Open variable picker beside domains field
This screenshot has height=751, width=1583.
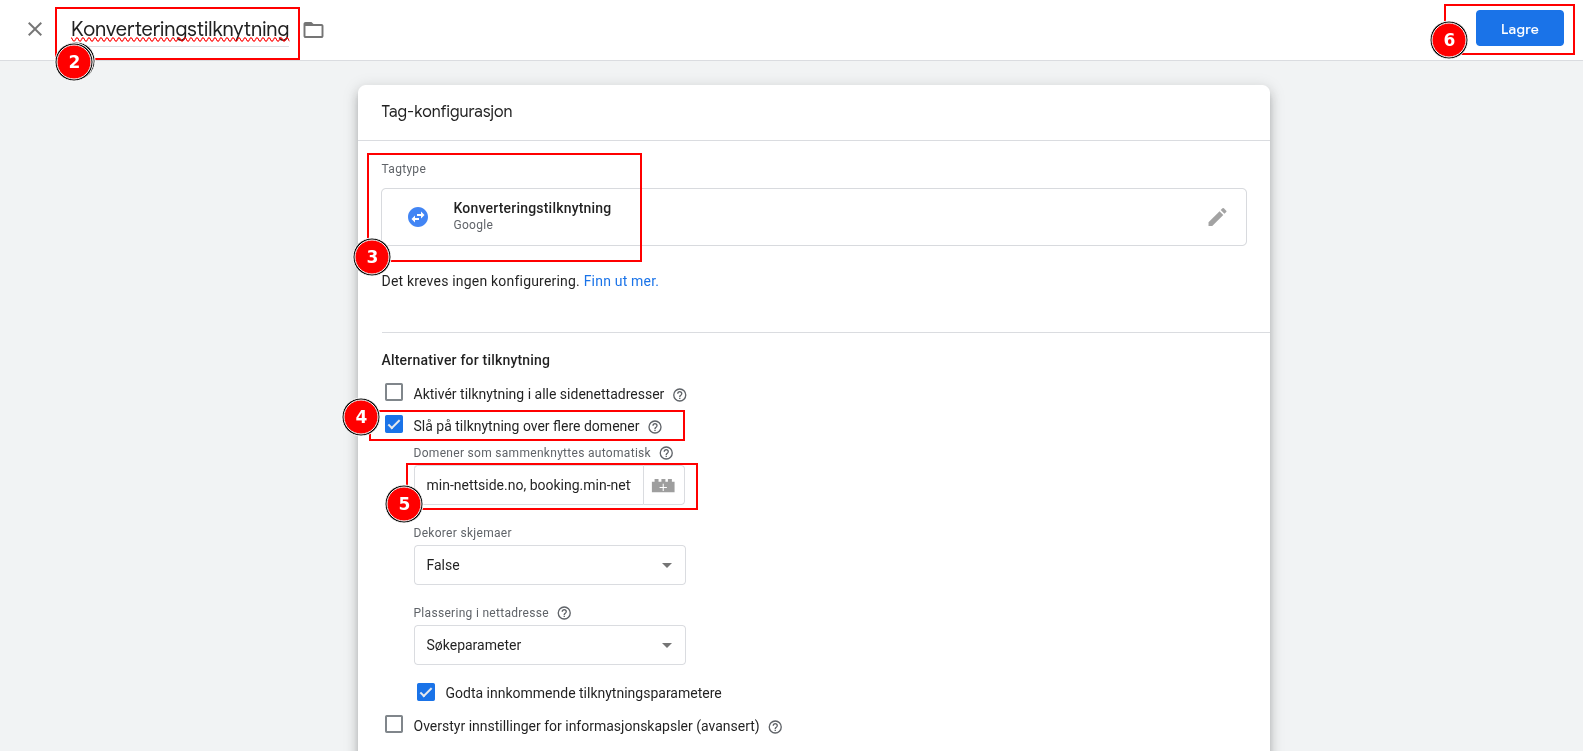point(663,485)
